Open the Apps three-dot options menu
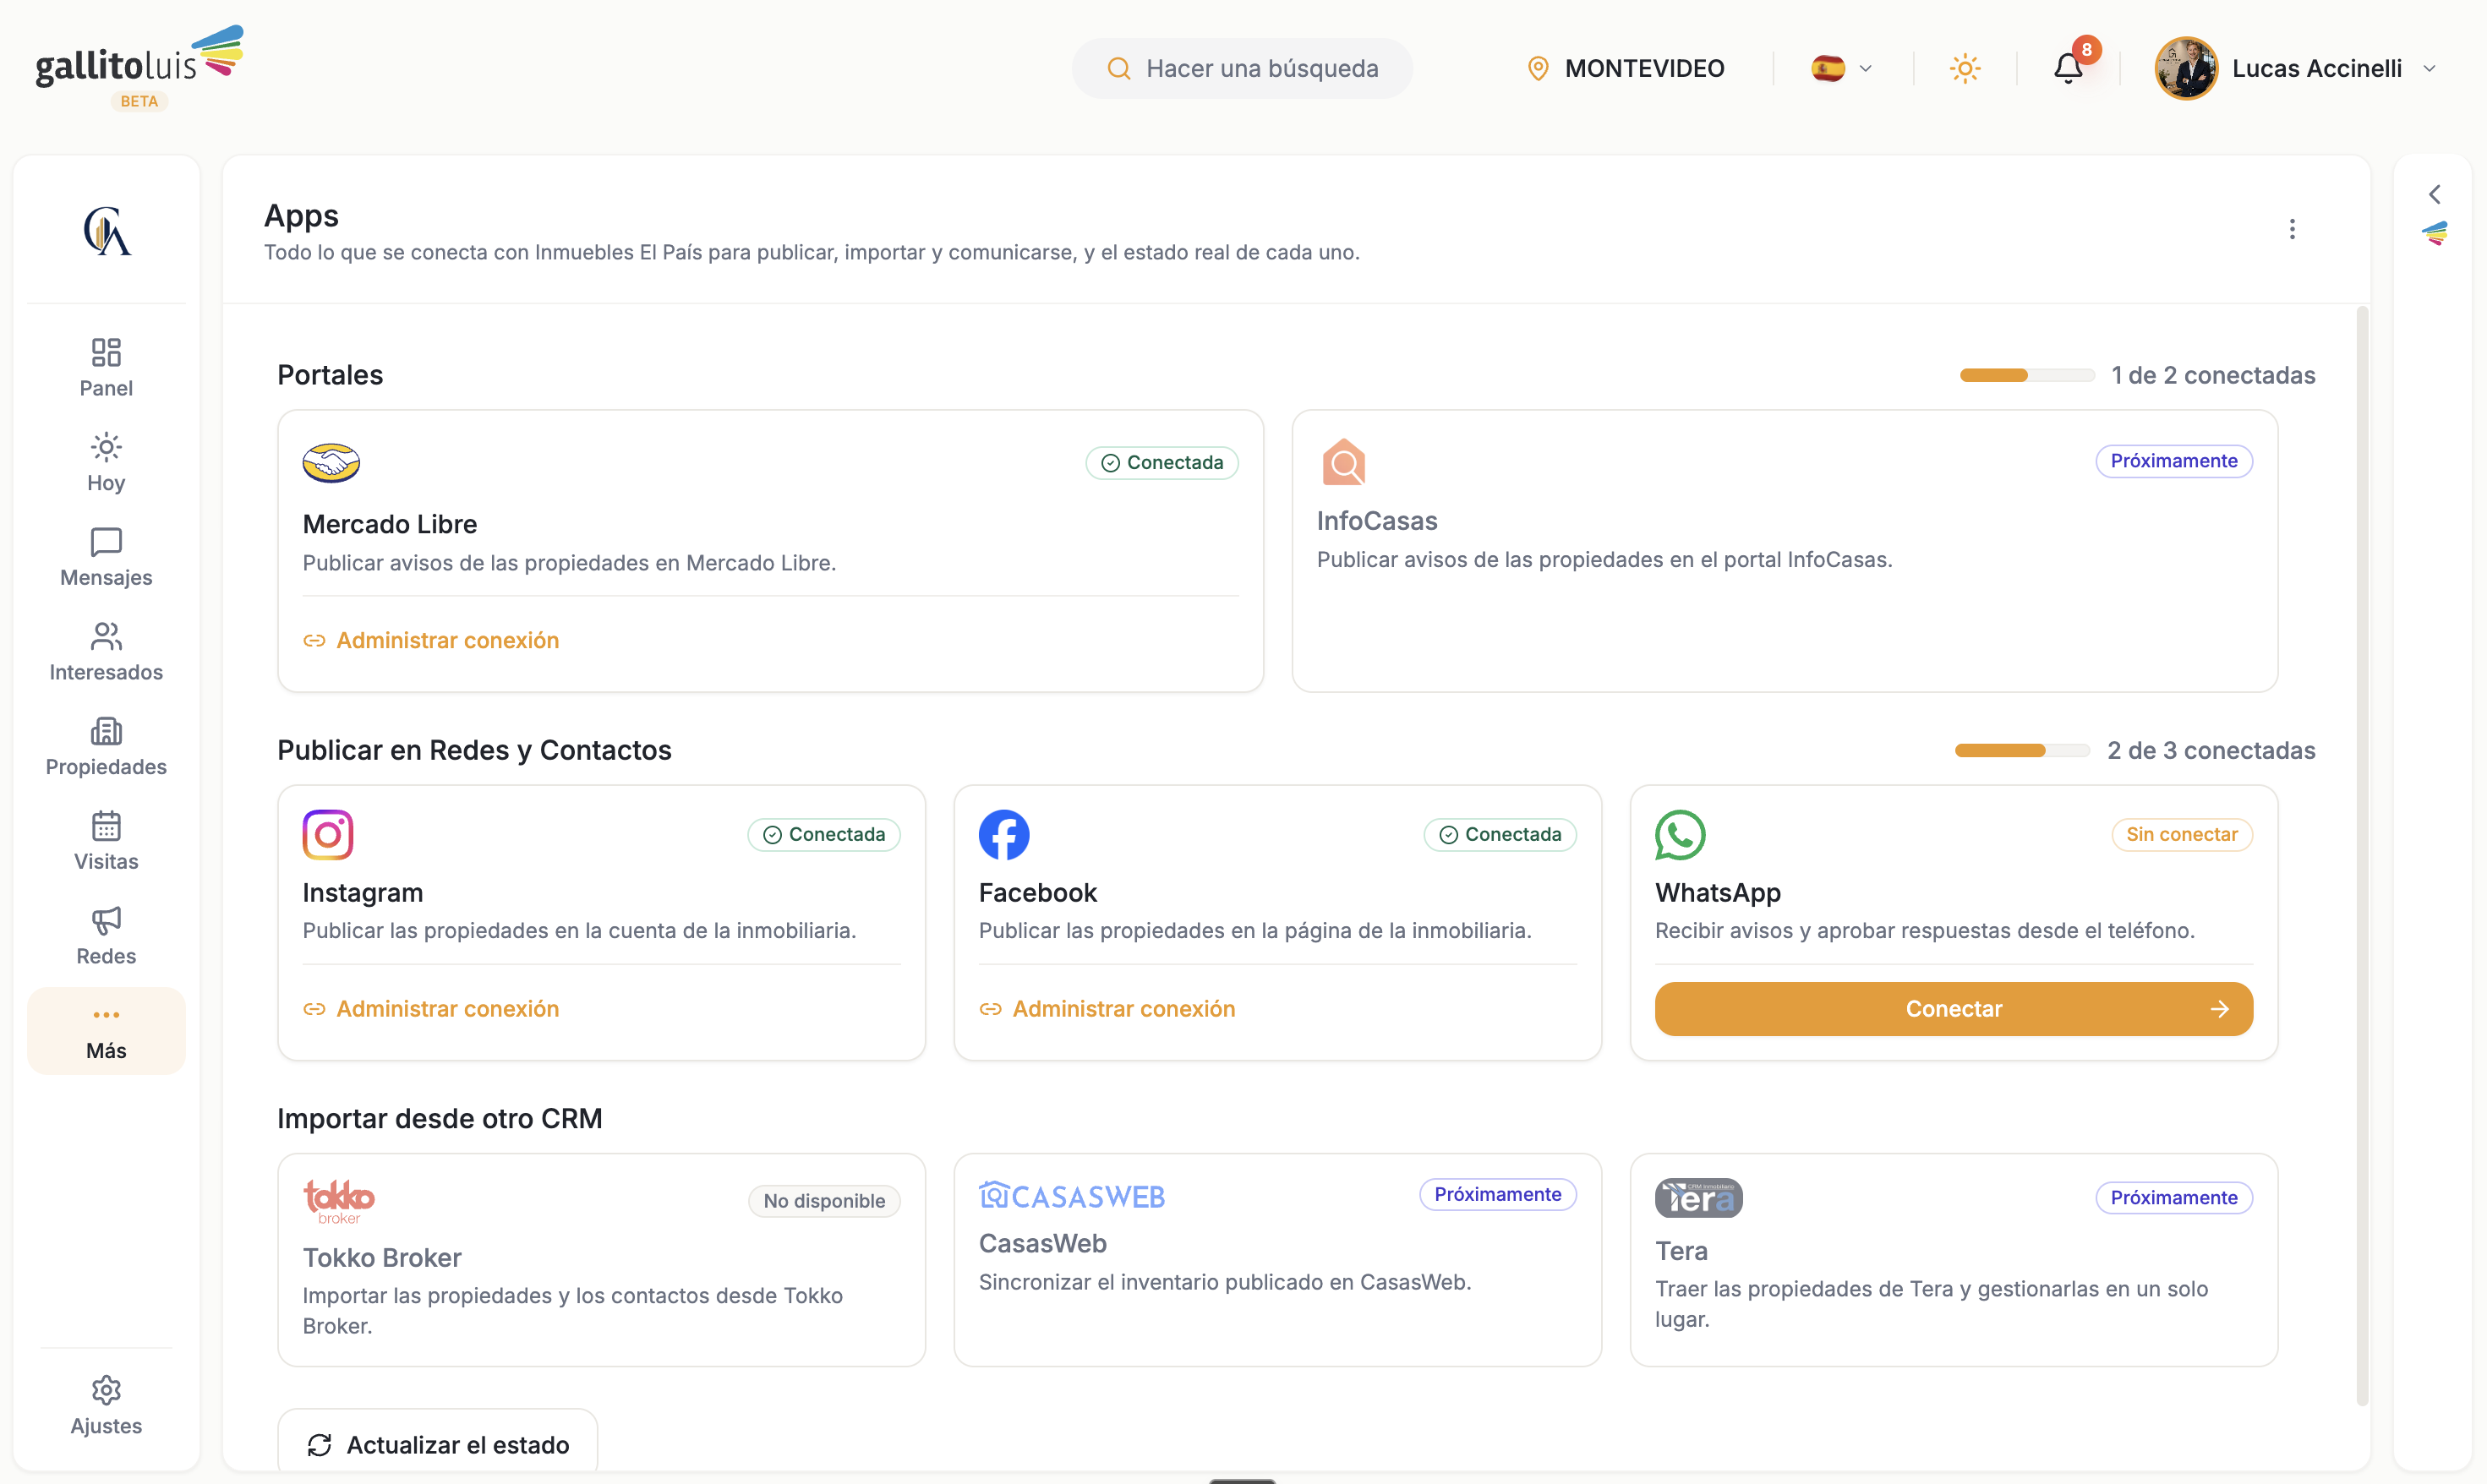The height and width of the screenshot is (1484, 2487). [2292, 229]
